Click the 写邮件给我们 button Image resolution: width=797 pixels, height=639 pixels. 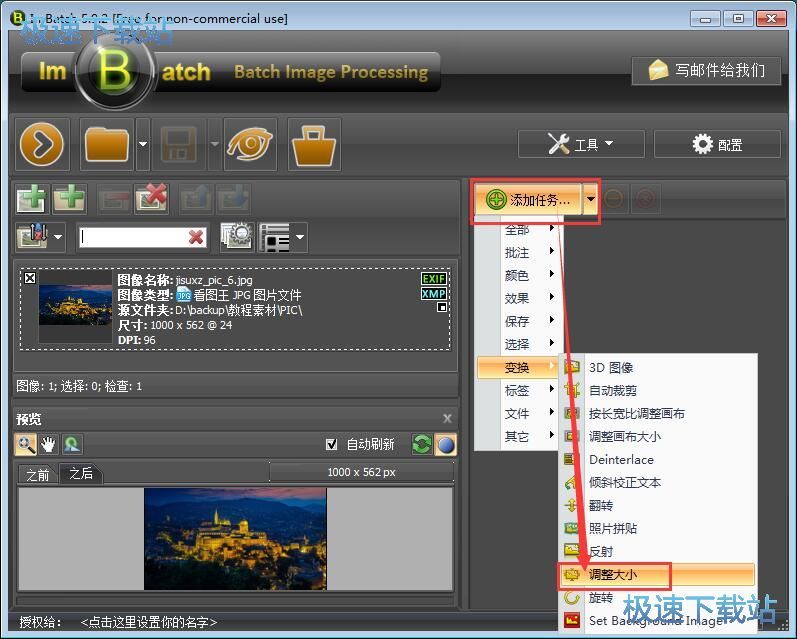[x=707, y=71]
